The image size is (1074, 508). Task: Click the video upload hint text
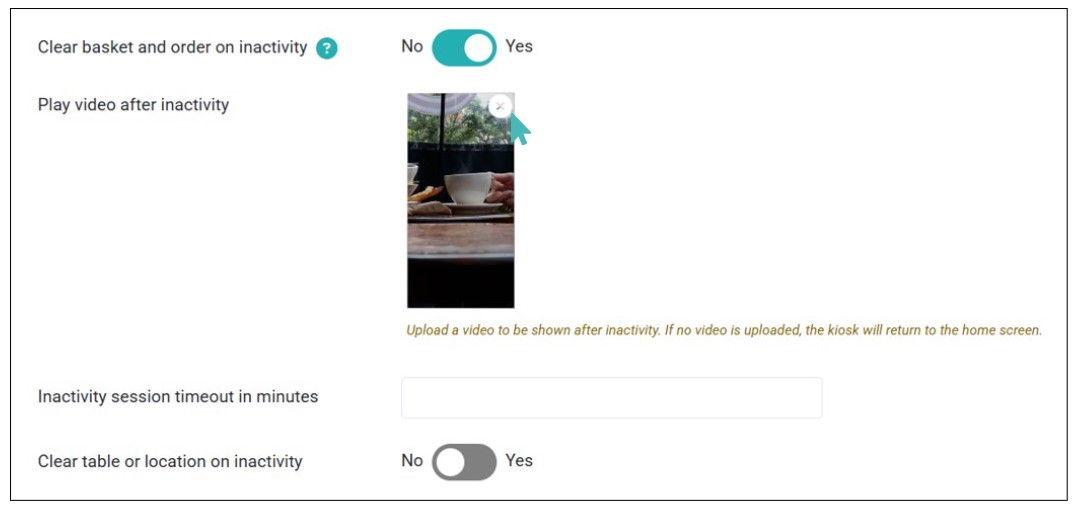click(x=724, y=330)
